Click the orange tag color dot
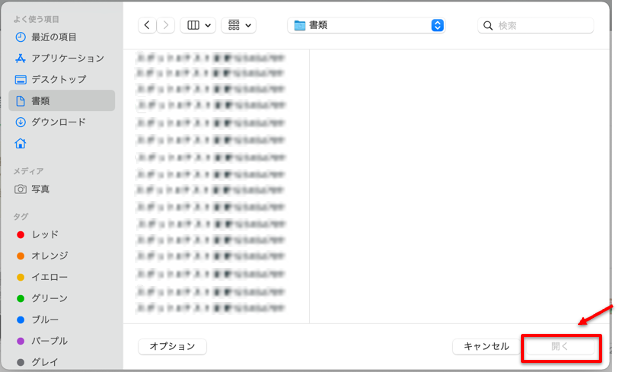The height and width of the screenshot is (372, 619). [x=21, y=256]
